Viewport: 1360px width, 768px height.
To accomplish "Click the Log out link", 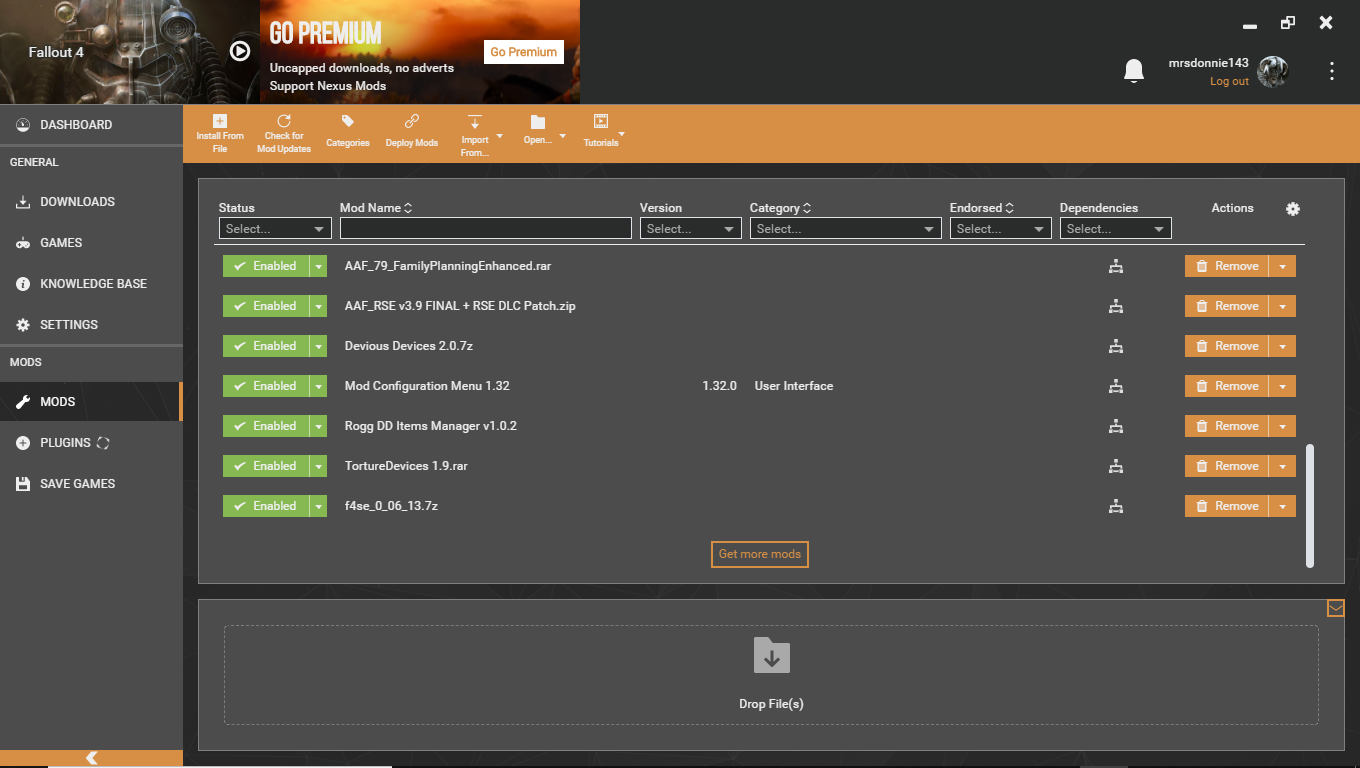I will pyautogui.click(x=1229, y=82).
